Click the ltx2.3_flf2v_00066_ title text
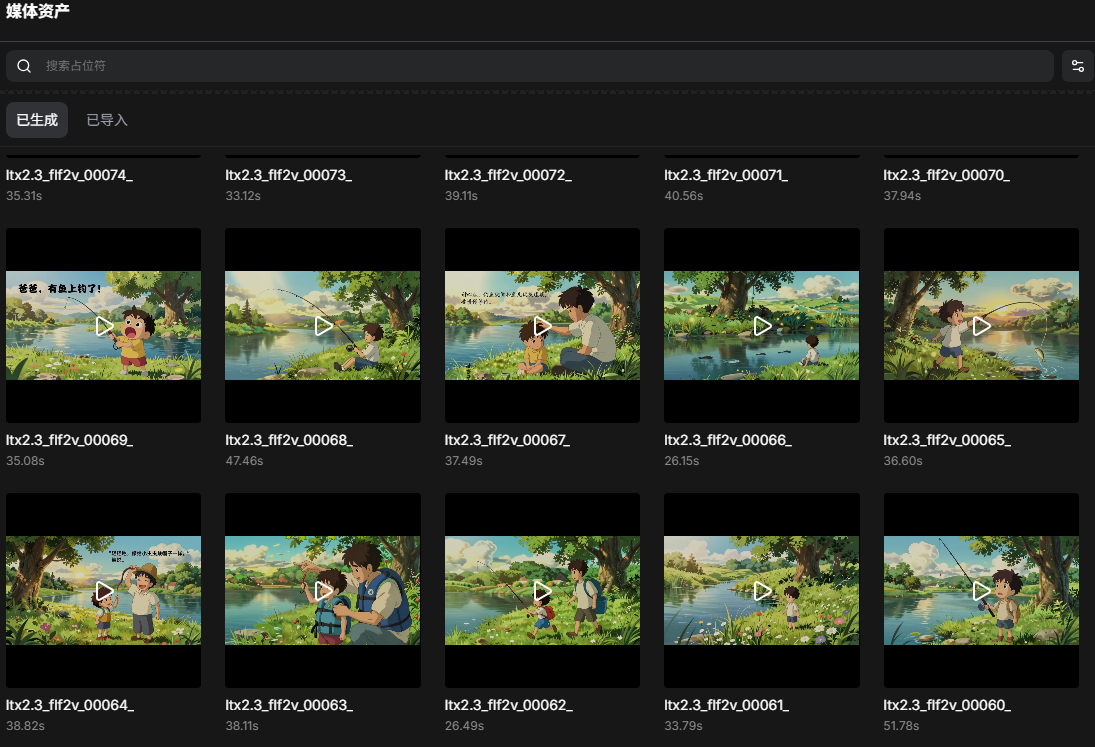This screenshot has width=1095, height=747. [728, 441]
